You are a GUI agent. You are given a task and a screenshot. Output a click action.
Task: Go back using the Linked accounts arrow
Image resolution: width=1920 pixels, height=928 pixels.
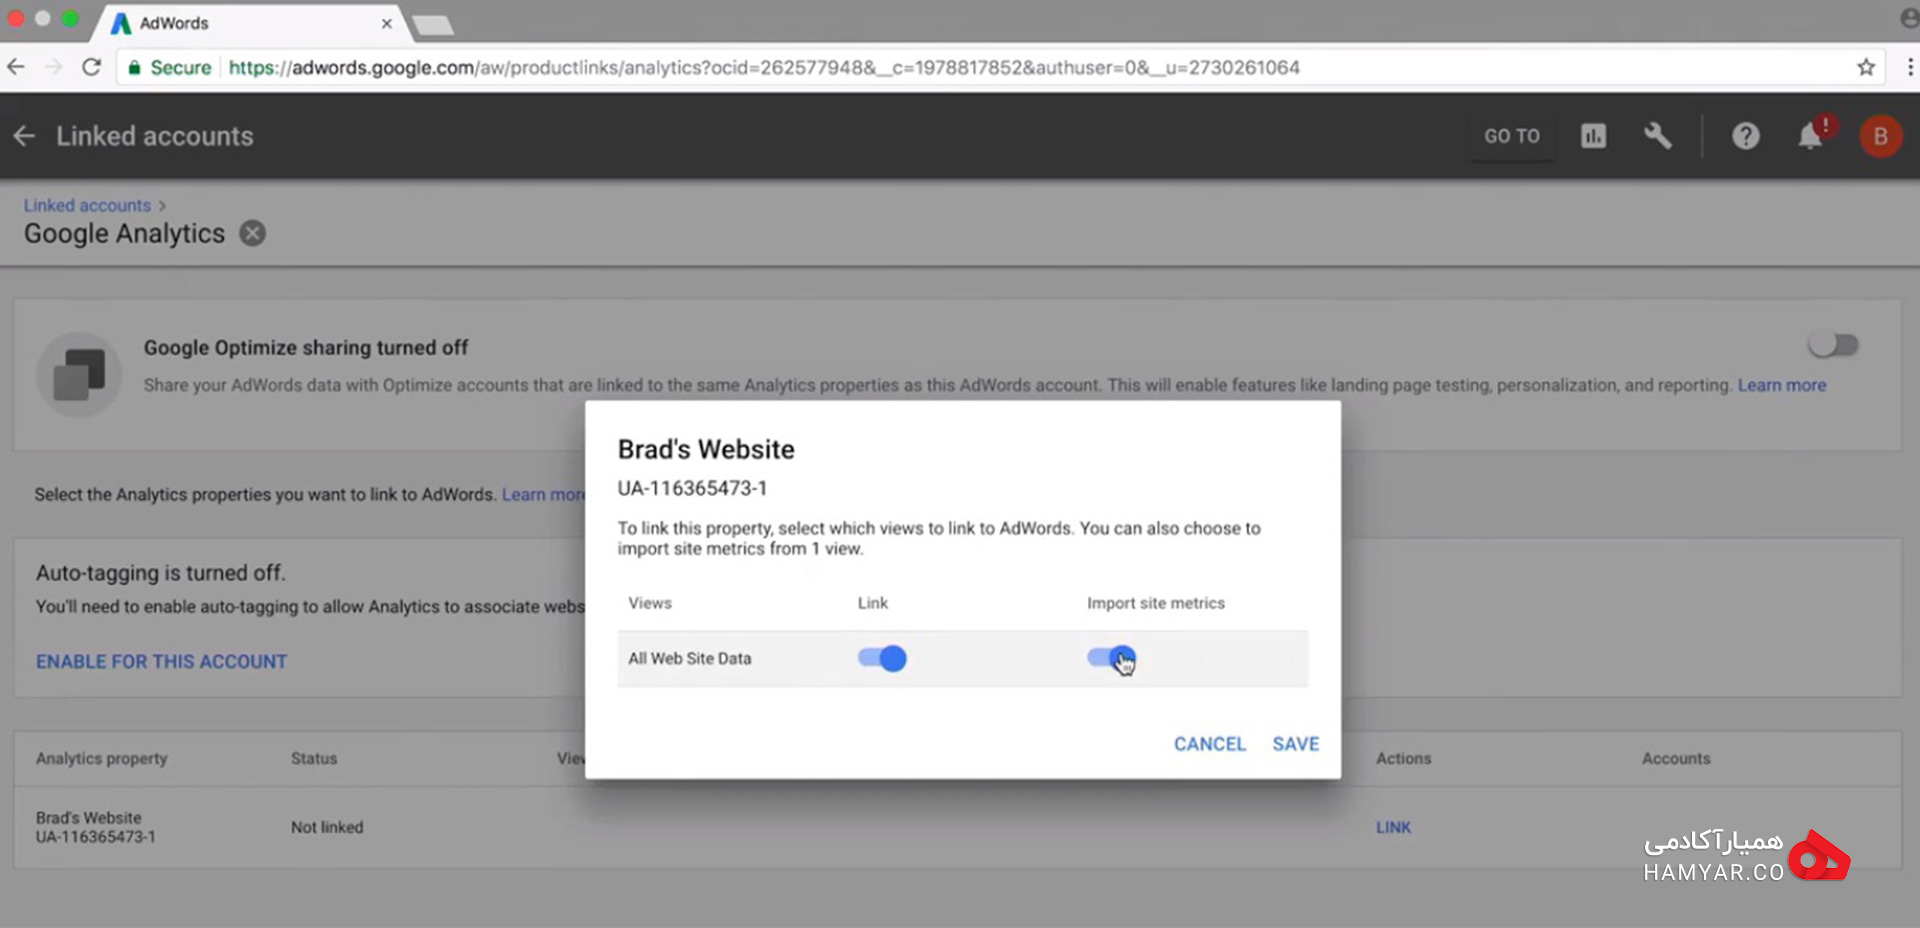24,136
